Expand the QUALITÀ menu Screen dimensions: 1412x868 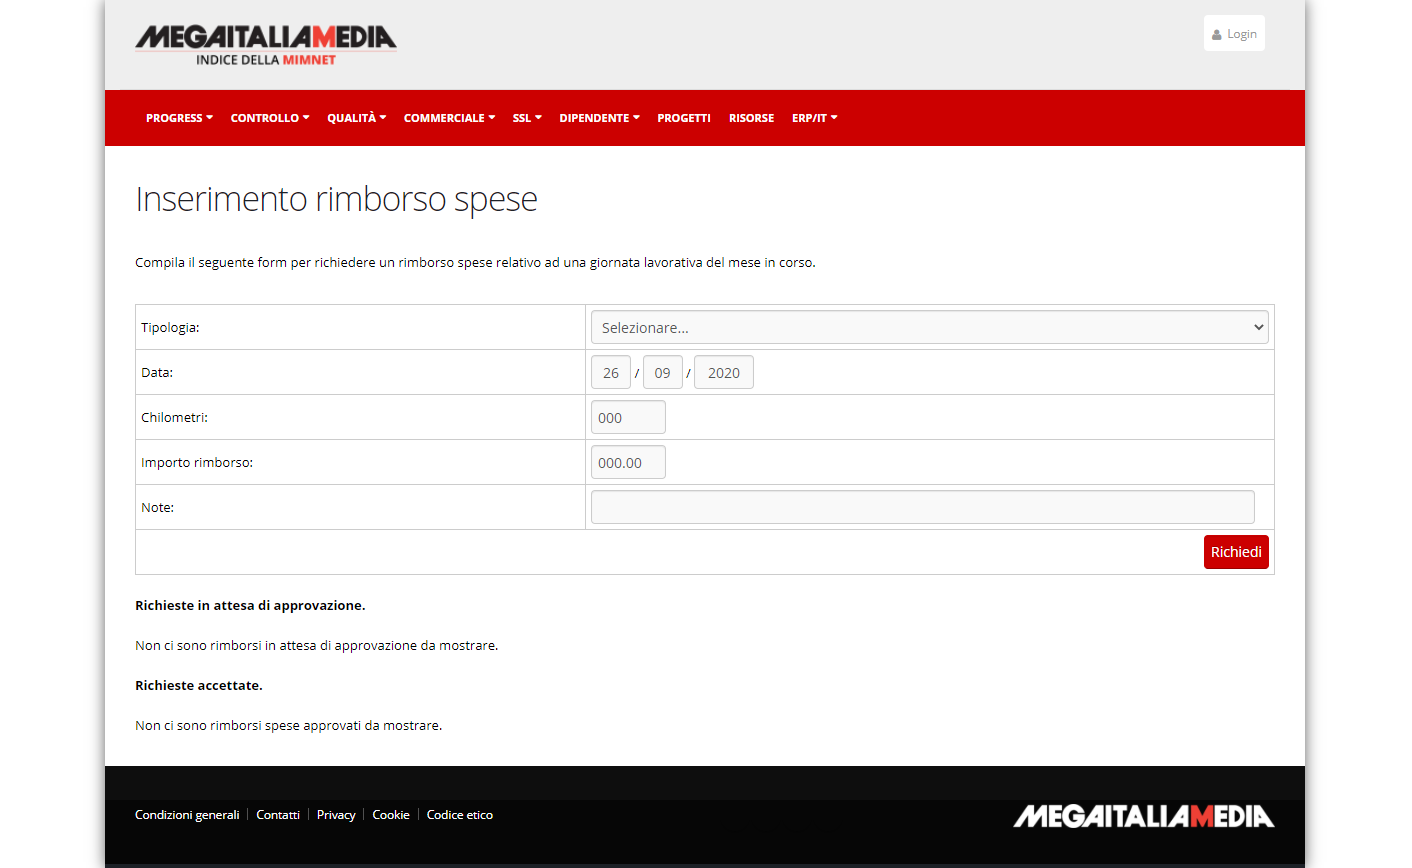(x=356, y=118)
